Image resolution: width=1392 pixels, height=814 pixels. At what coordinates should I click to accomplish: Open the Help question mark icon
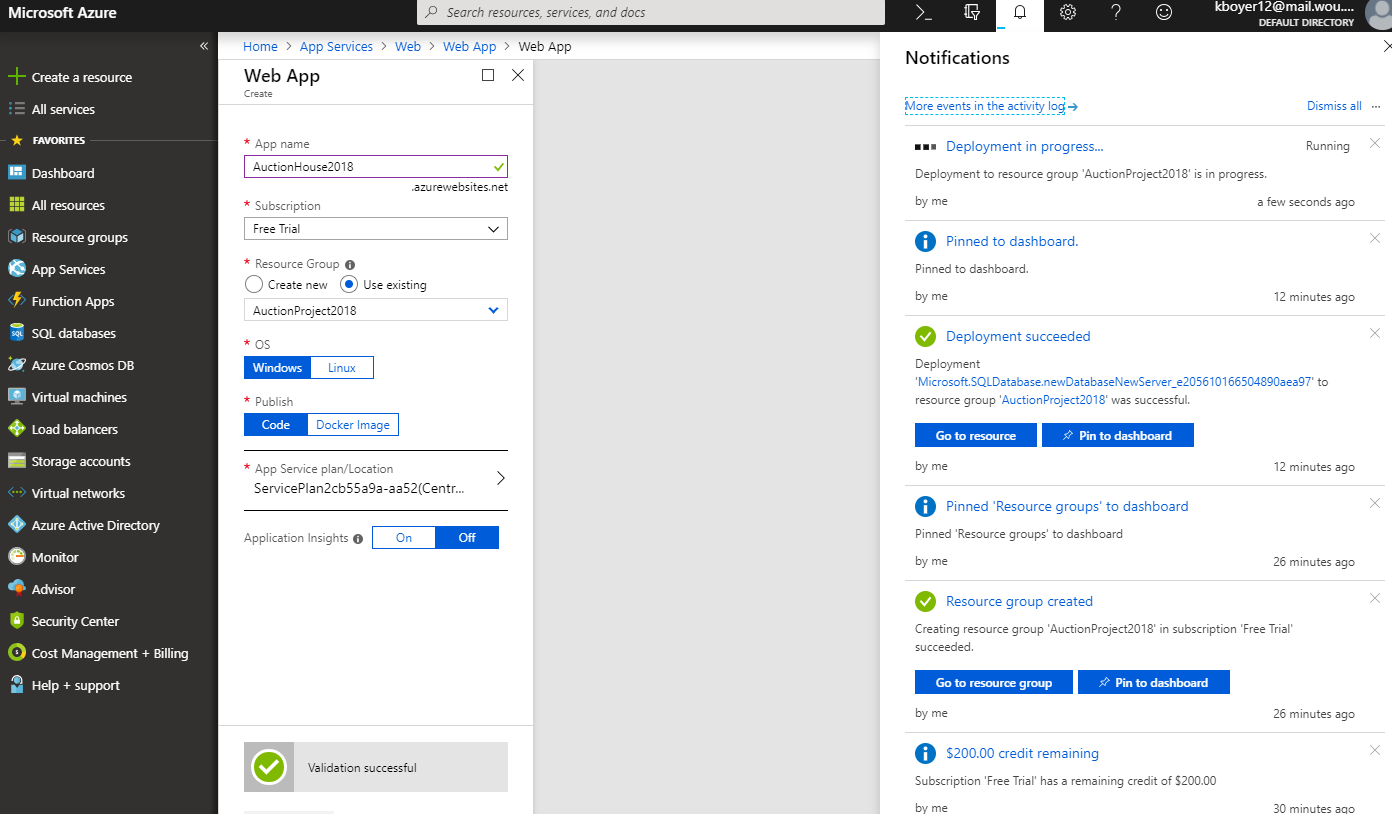pyautogui.click(x=1116, y=13)
